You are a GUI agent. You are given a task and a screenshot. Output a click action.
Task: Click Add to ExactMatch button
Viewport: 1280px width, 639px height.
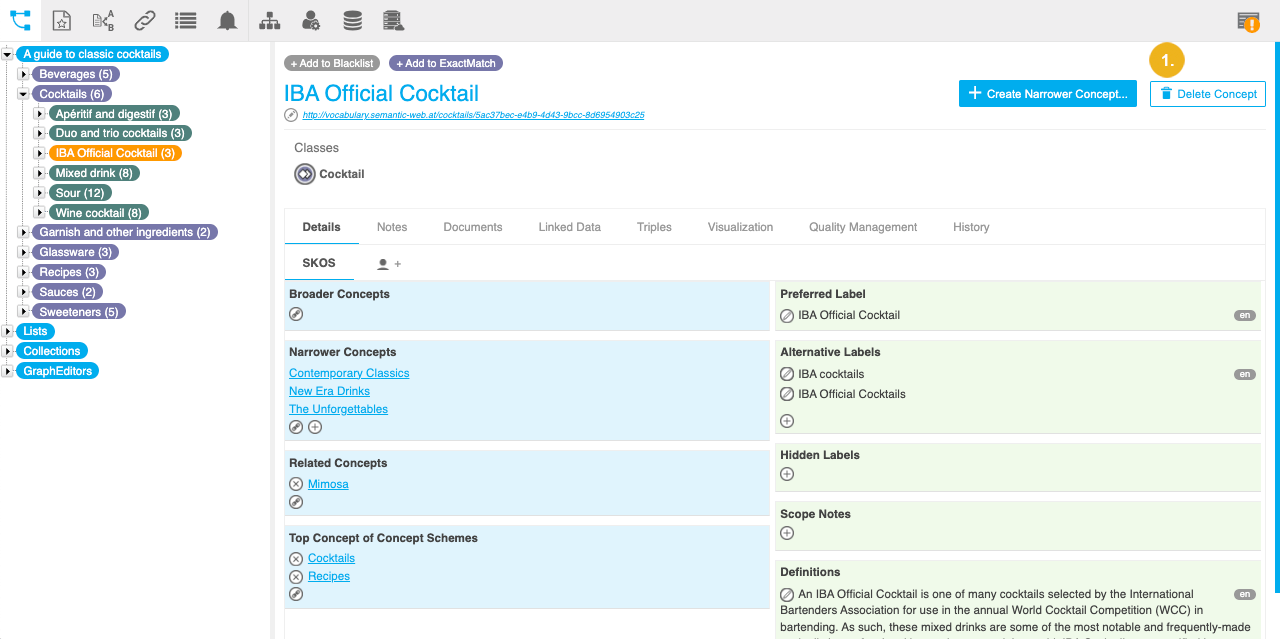446,63
